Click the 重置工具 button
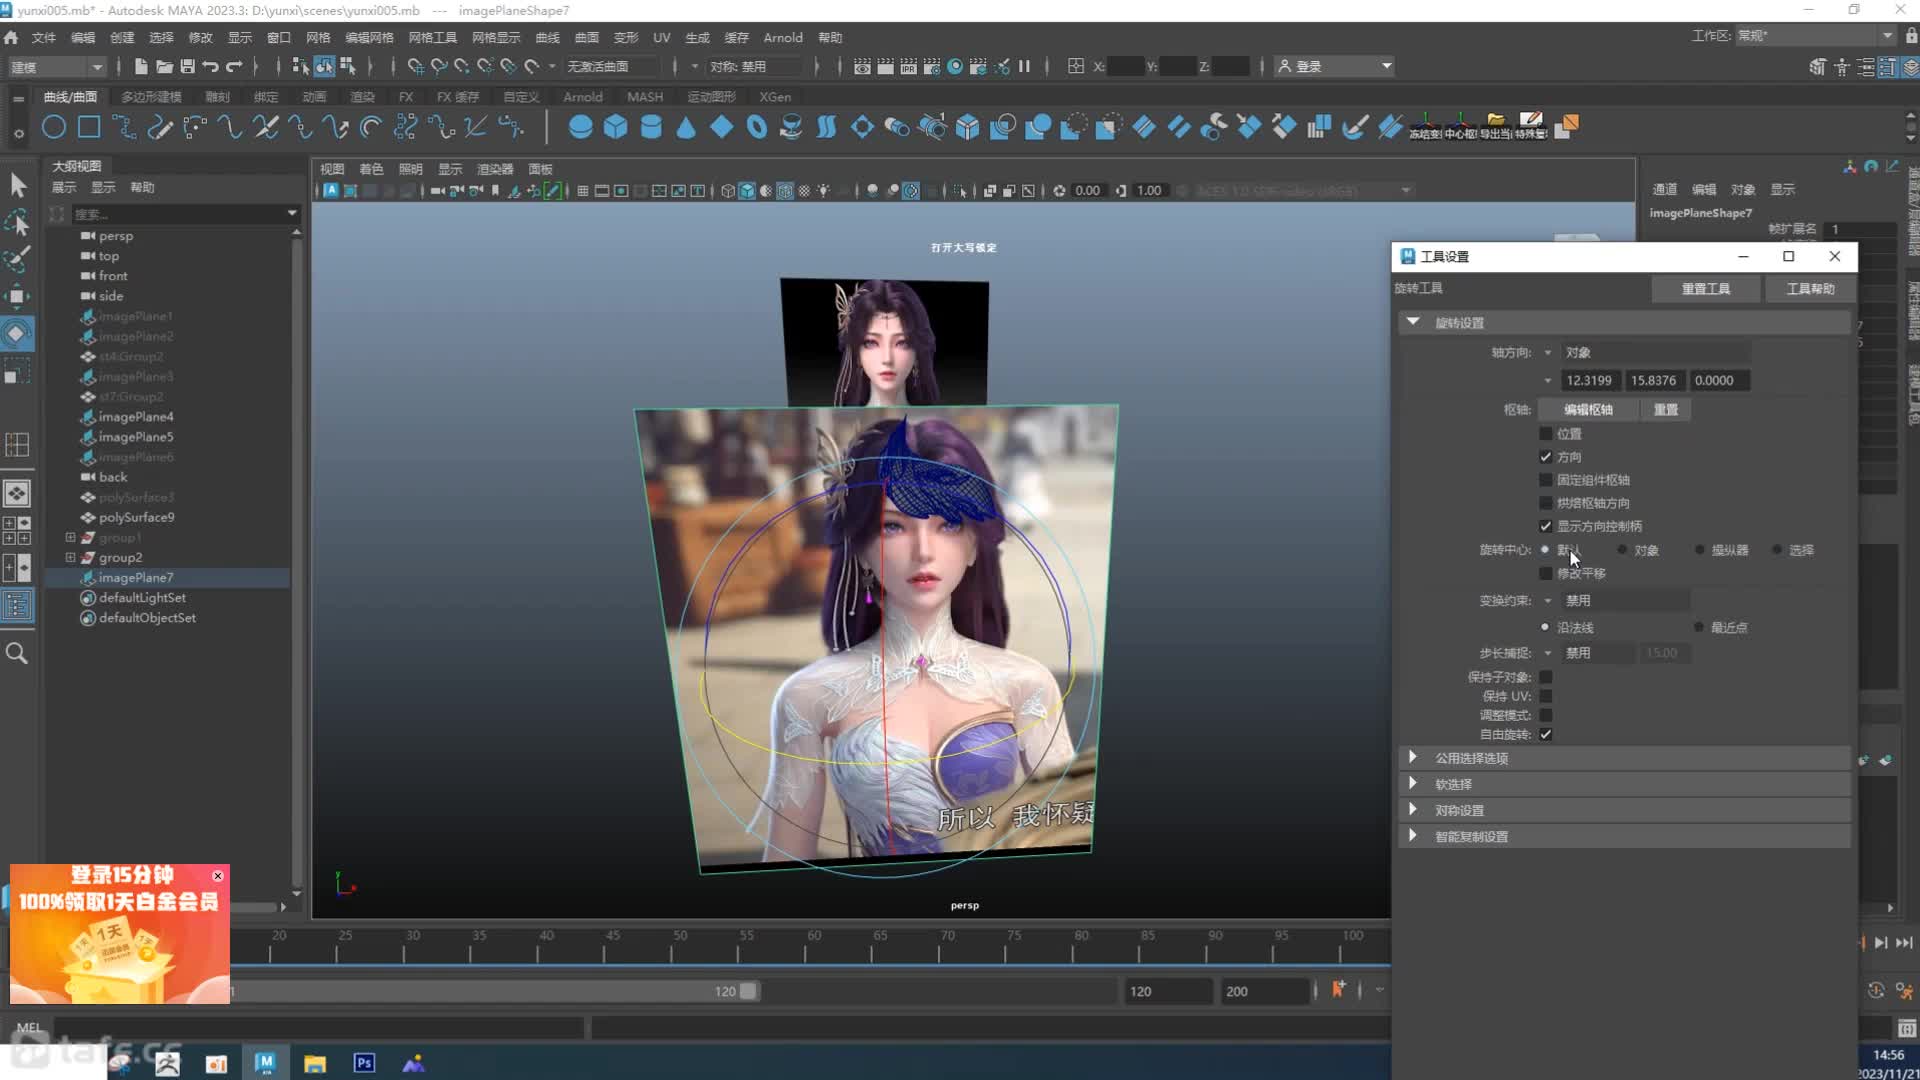The height and width of the screenshot is (1080, 1920). click(1706, 288)
